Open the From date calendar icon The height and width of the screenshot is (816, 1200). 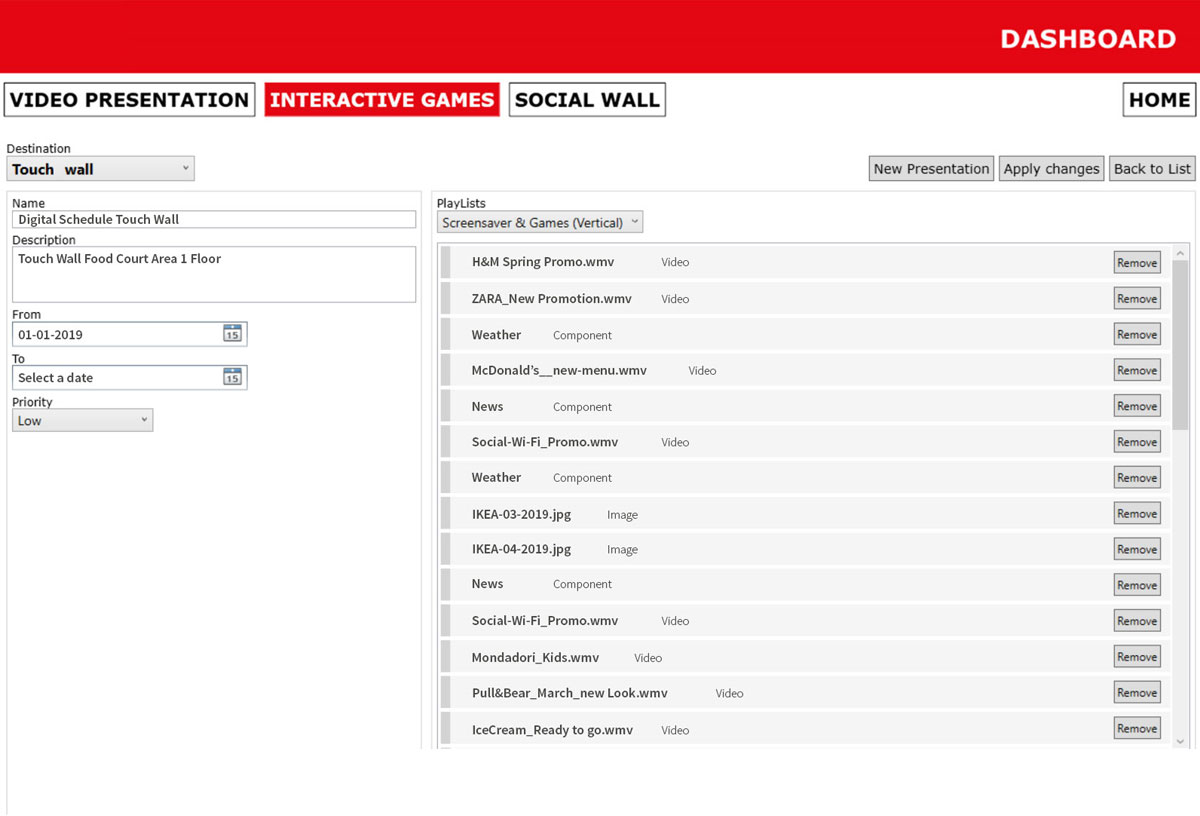[232, 334]
